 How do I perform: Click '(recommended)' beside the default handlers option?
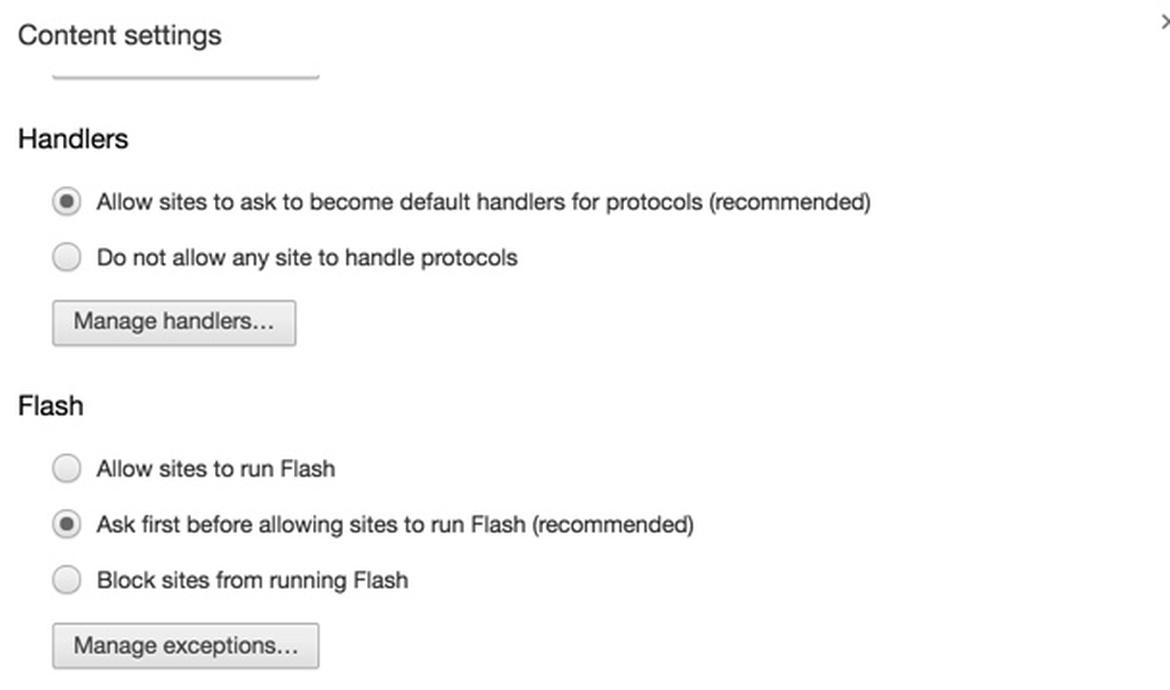coord(789,202)
